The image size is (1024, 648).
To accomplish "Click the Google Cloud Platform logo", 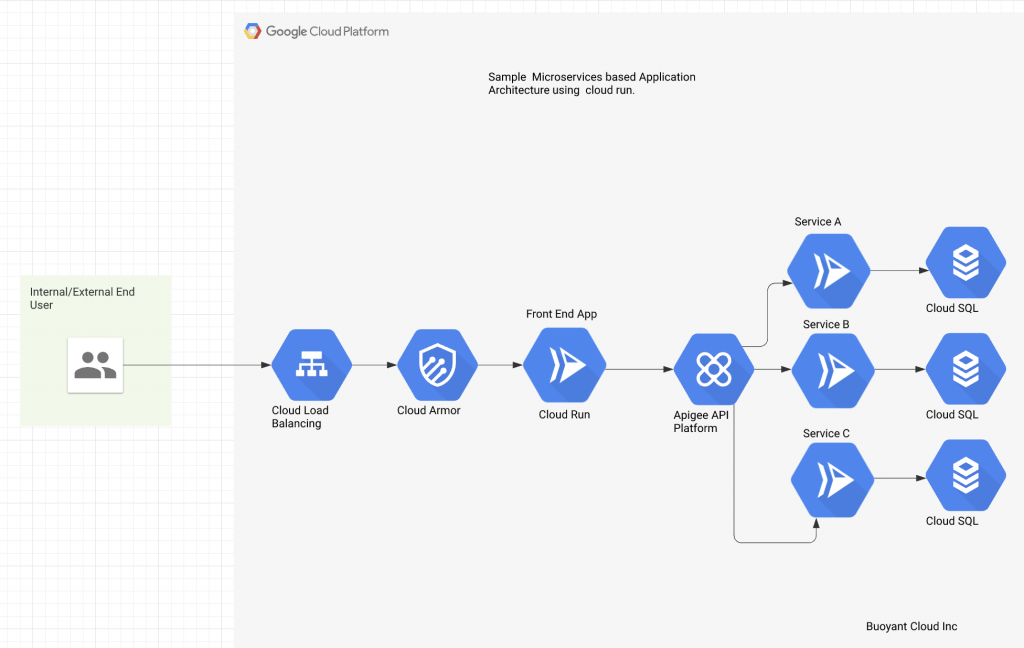I will coord(317,31).
